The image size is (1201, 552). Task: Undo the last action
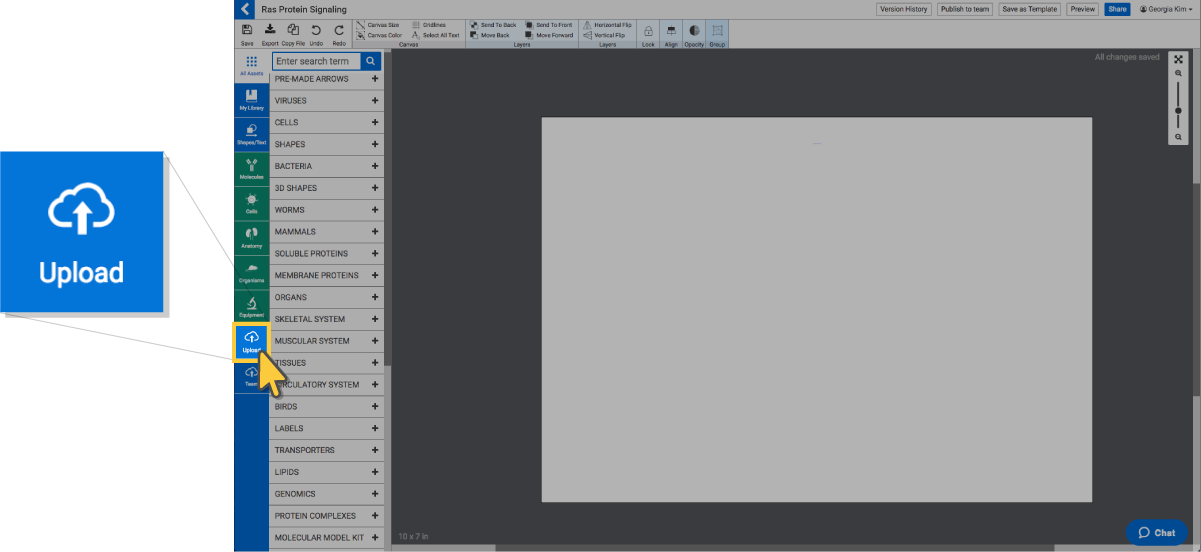[x=316, y=35]
